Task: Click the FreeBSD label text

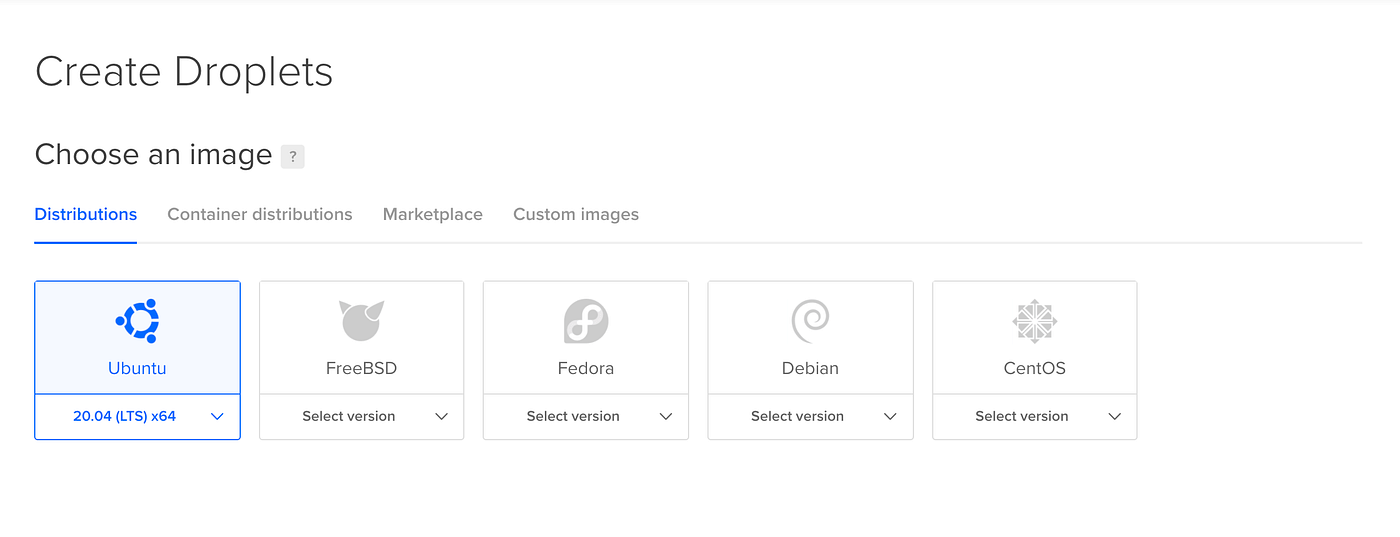Action: (x=361, y=368)
